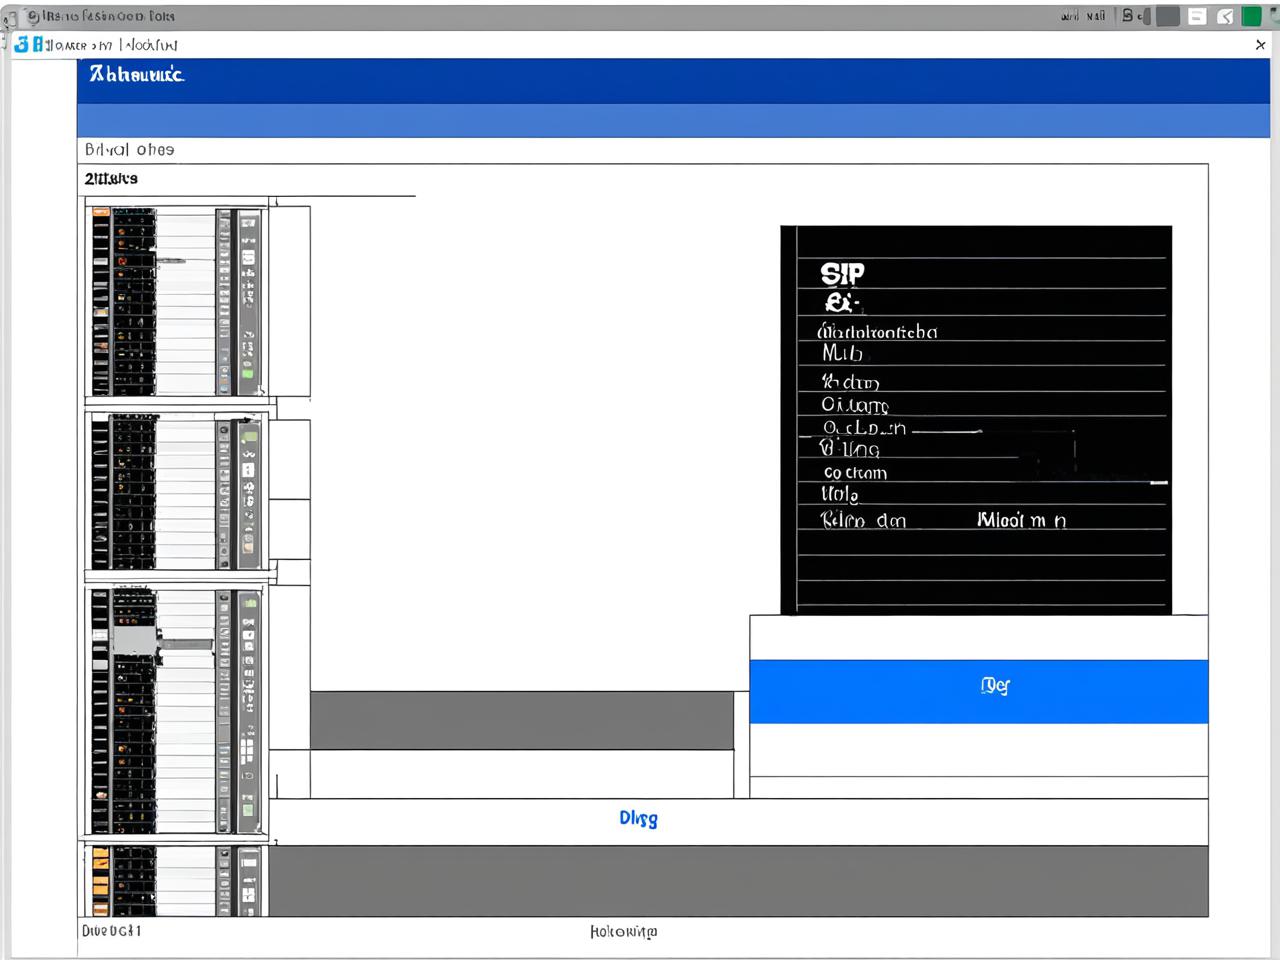
Task: Click the white heading text in dark blue banner
Action: (136, 74)
